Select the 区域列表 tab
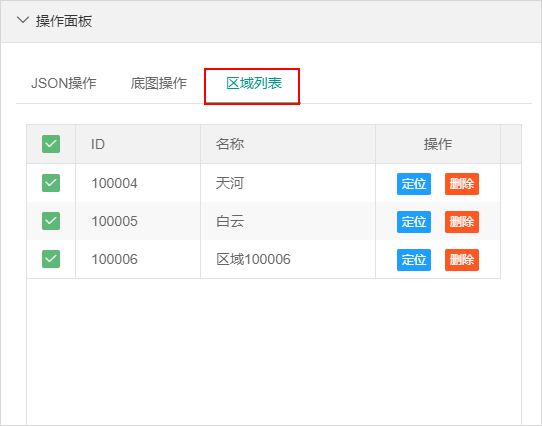 pyautogui.click(x=254, y=83)
